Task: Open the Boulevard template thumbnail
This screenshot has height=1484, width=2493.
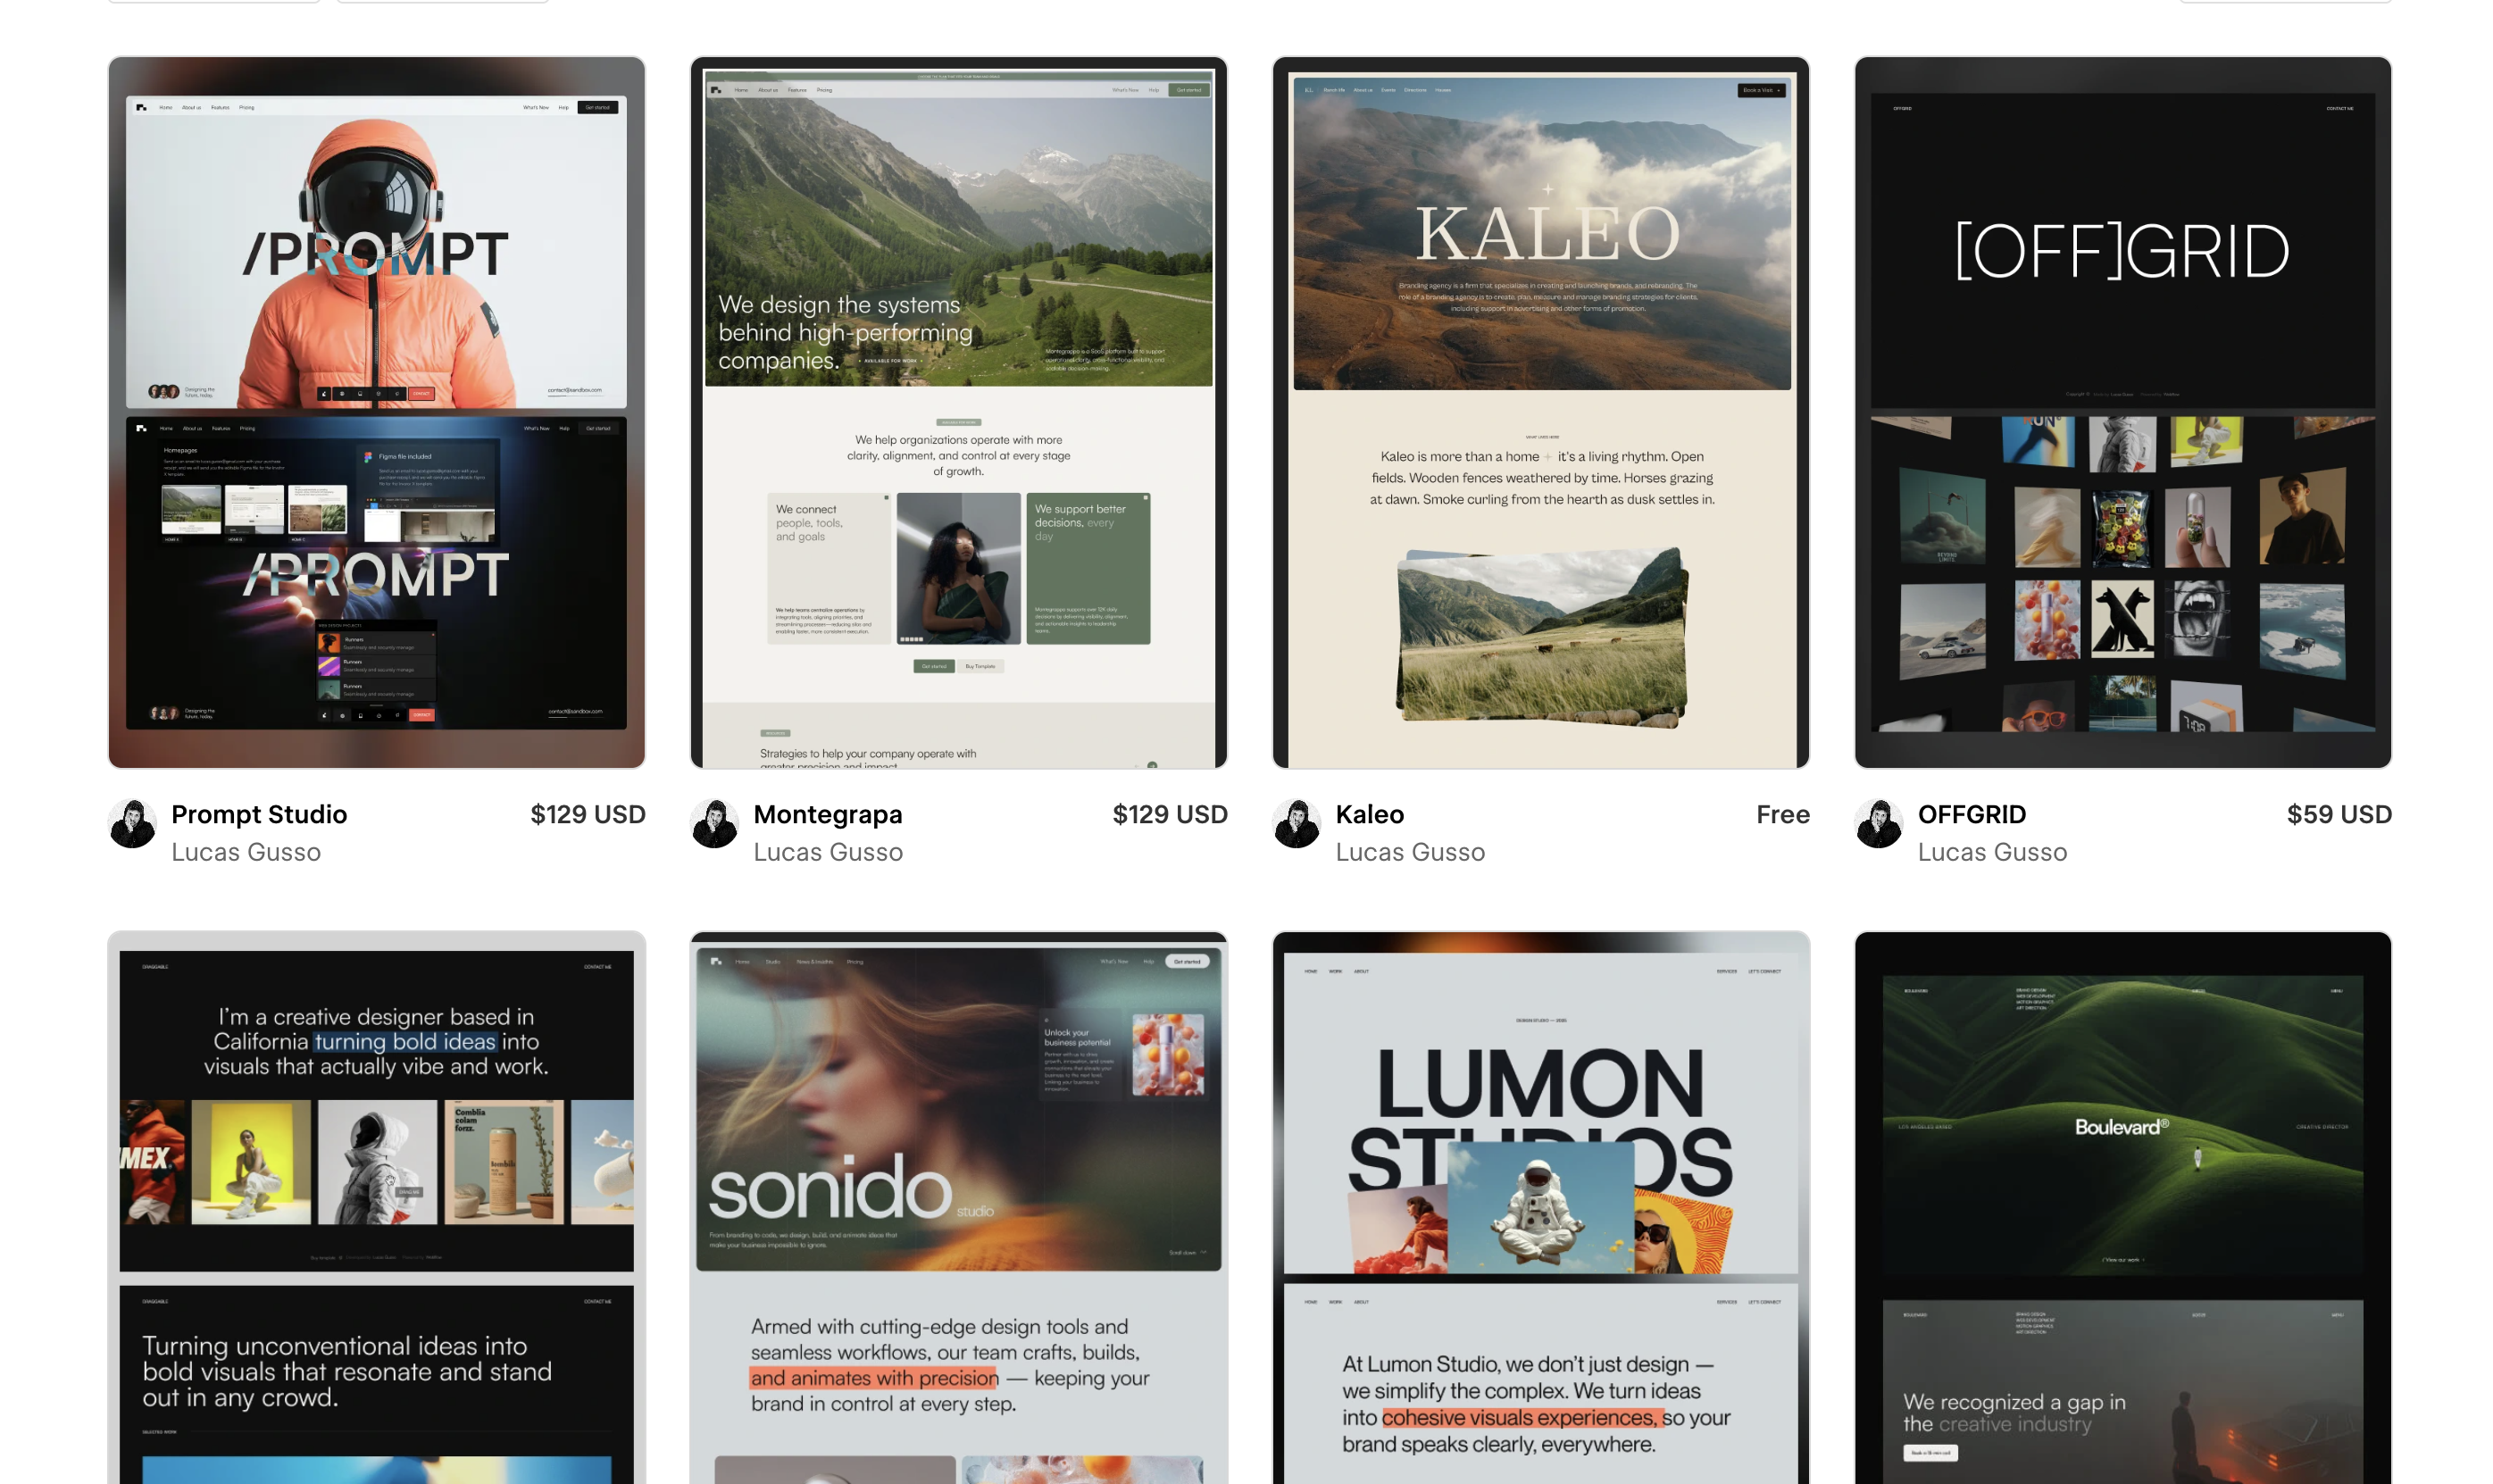Action: tap(2122, 1205)
